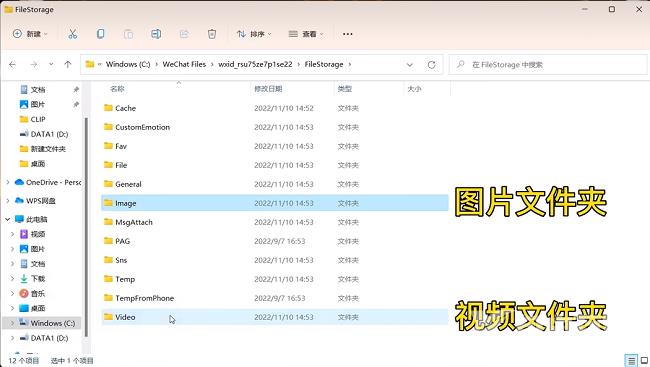The width and height of the screenshot is (650, 367).
Task: Click the navigation pane scrollbar
Action: click(x=86, y=226)
